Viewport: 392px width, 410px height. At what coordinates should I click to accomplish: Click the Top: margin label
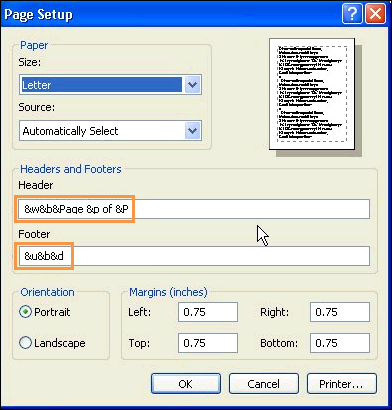pyautogui.click(x=139, y=343)
